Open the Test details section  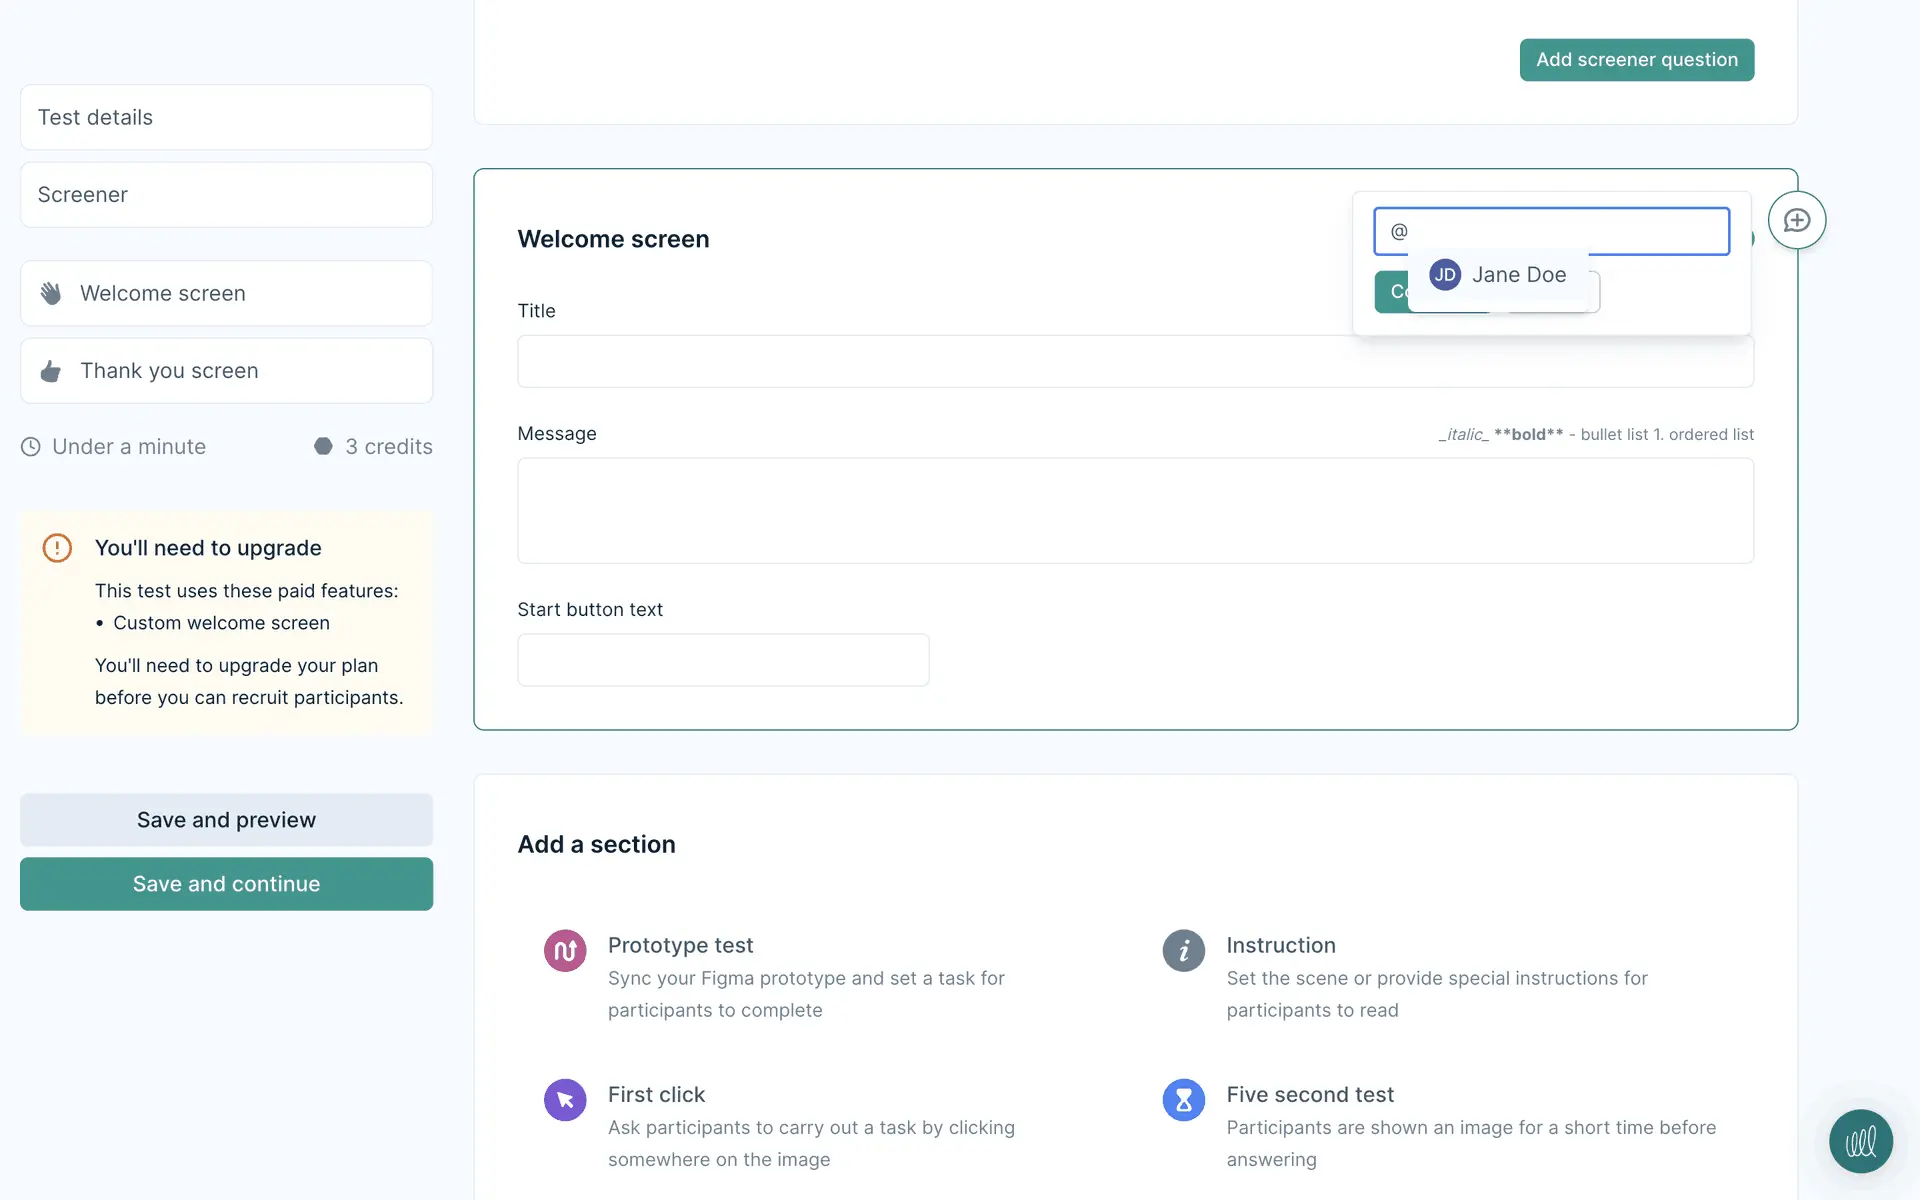(226, 117)
